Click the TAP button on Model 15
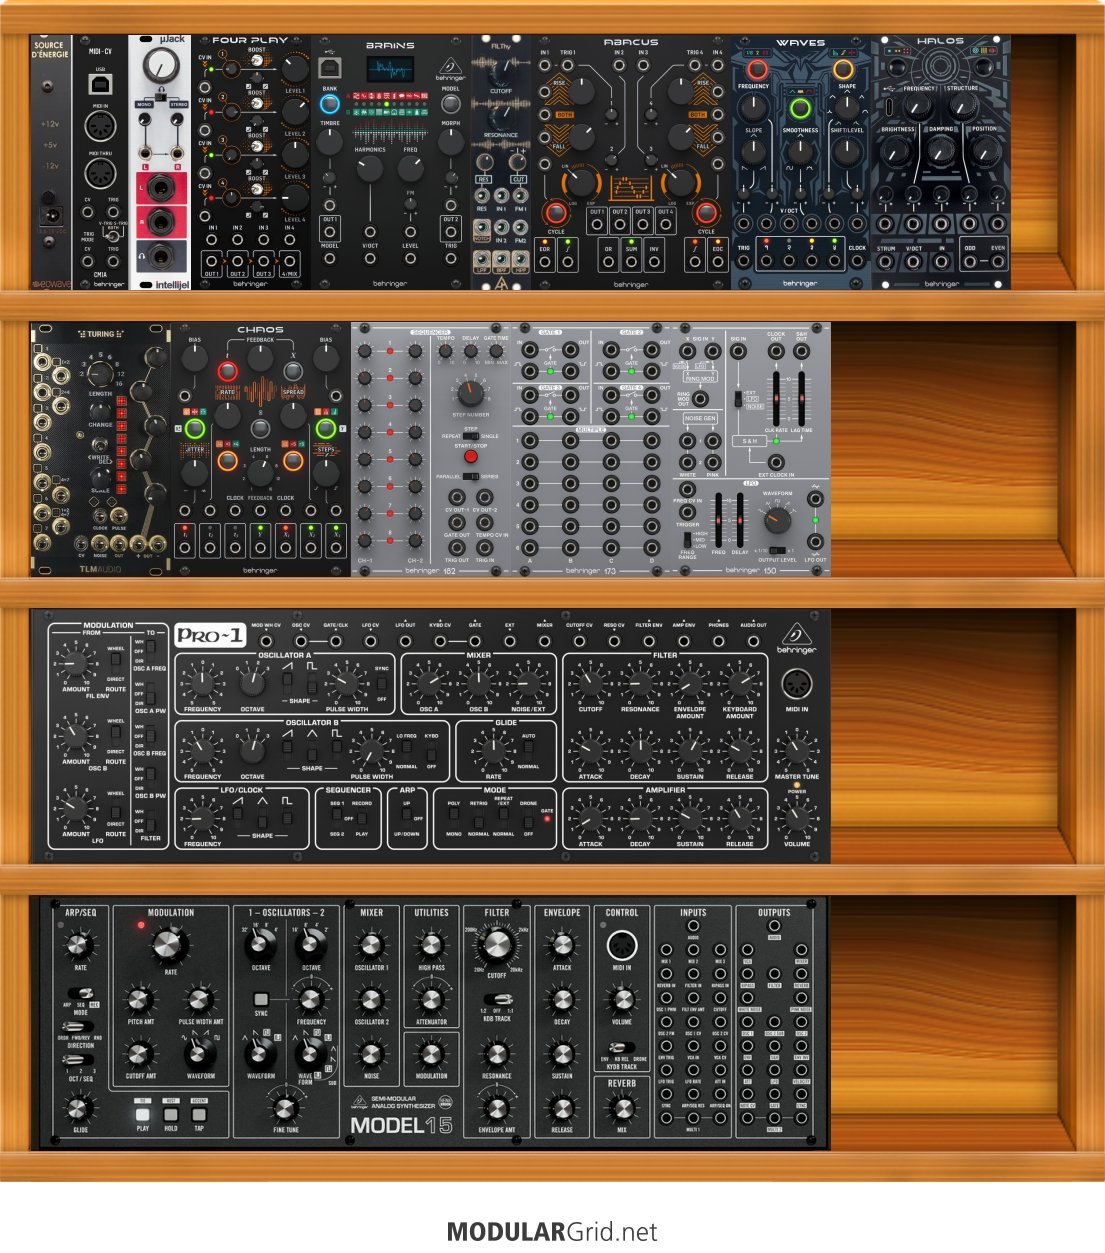Screen dimensions: 1105x1253 [x=199, y=1114]
